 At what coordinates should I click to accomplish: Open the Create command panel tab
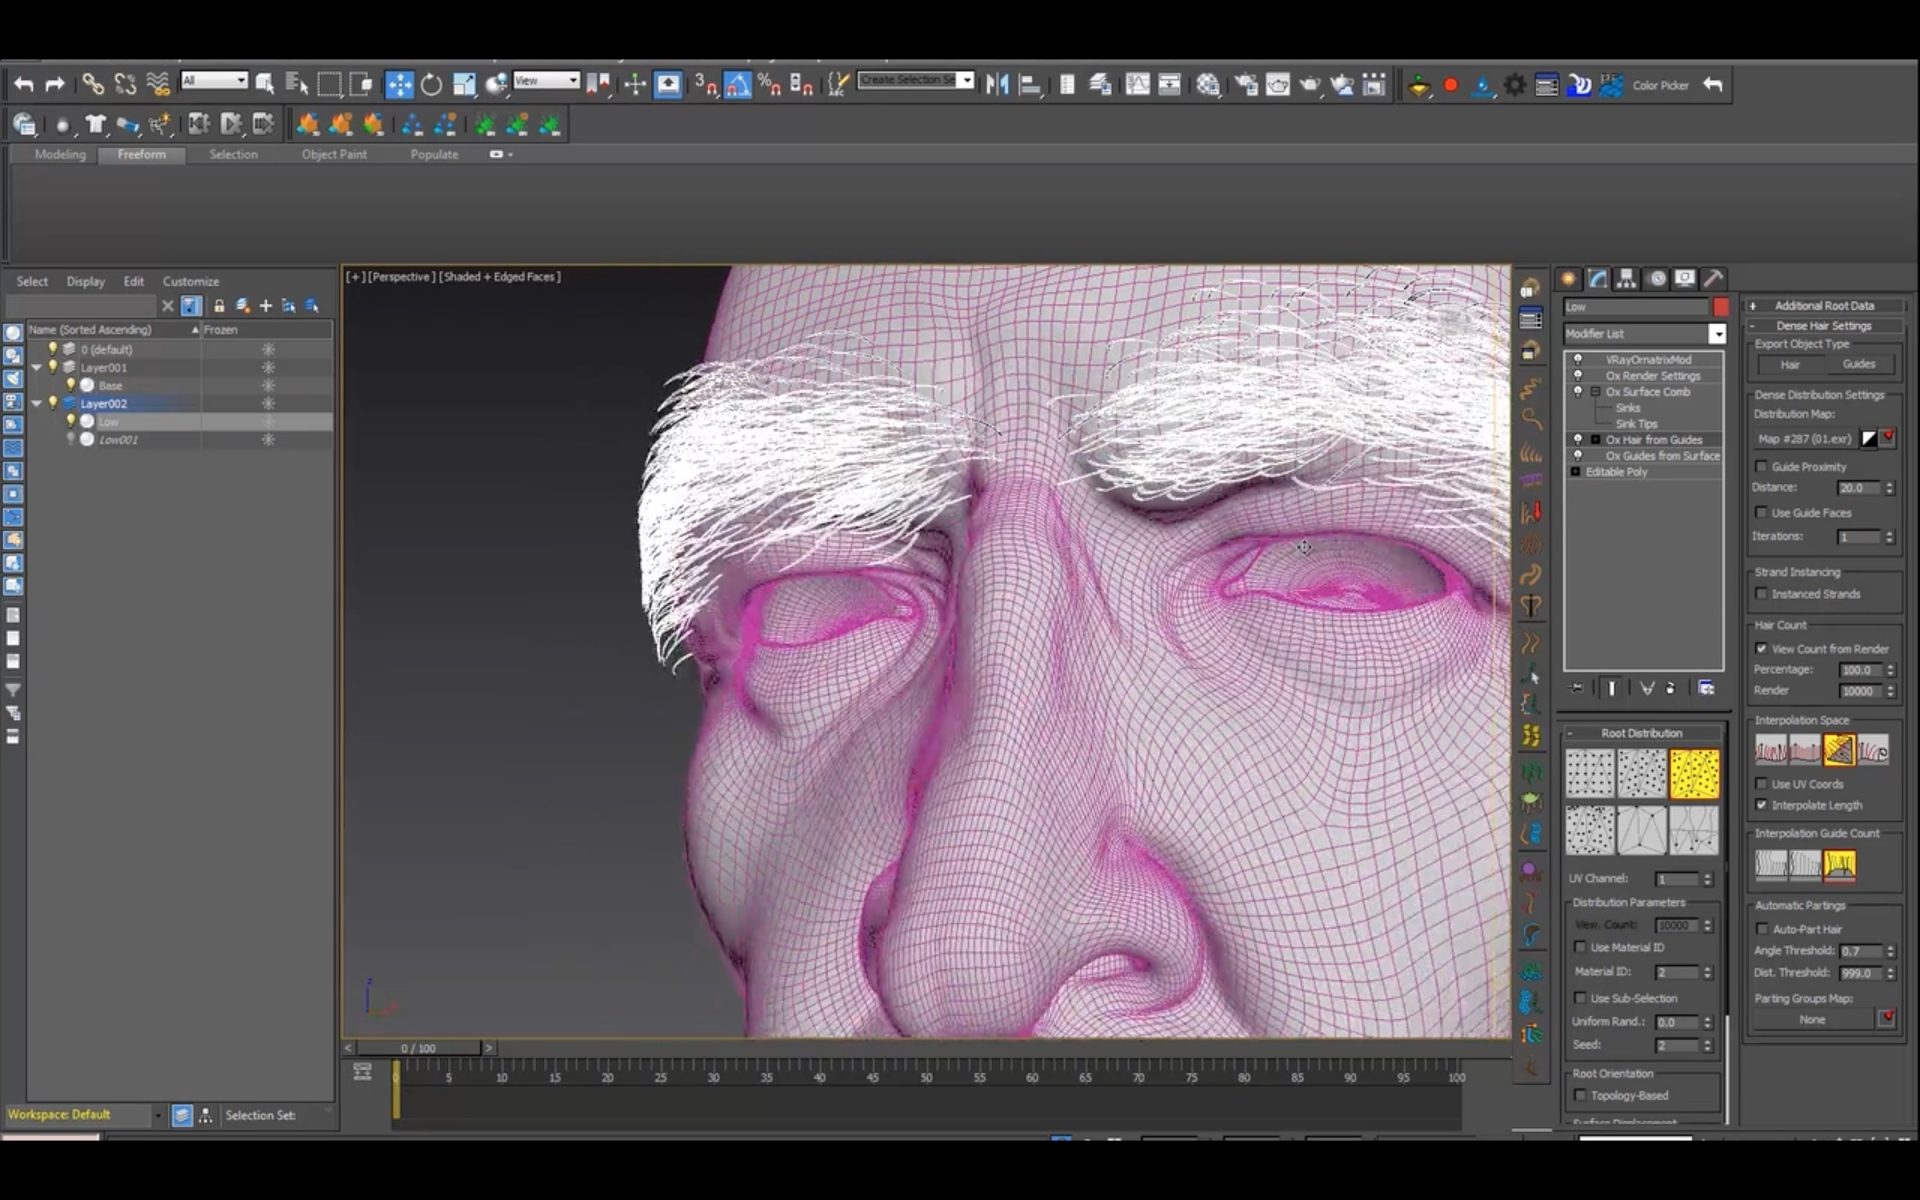pos(1568,279)
